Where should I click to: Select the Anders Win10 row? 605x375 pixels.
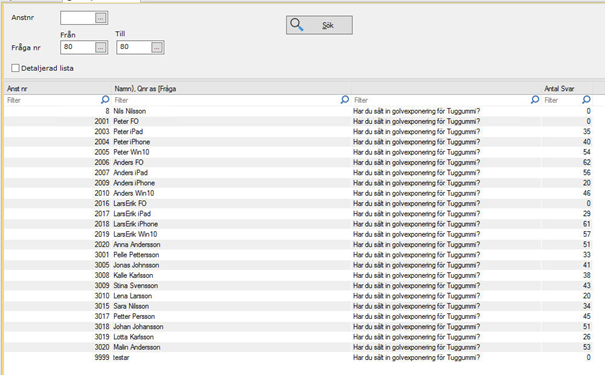pos(298,193)
